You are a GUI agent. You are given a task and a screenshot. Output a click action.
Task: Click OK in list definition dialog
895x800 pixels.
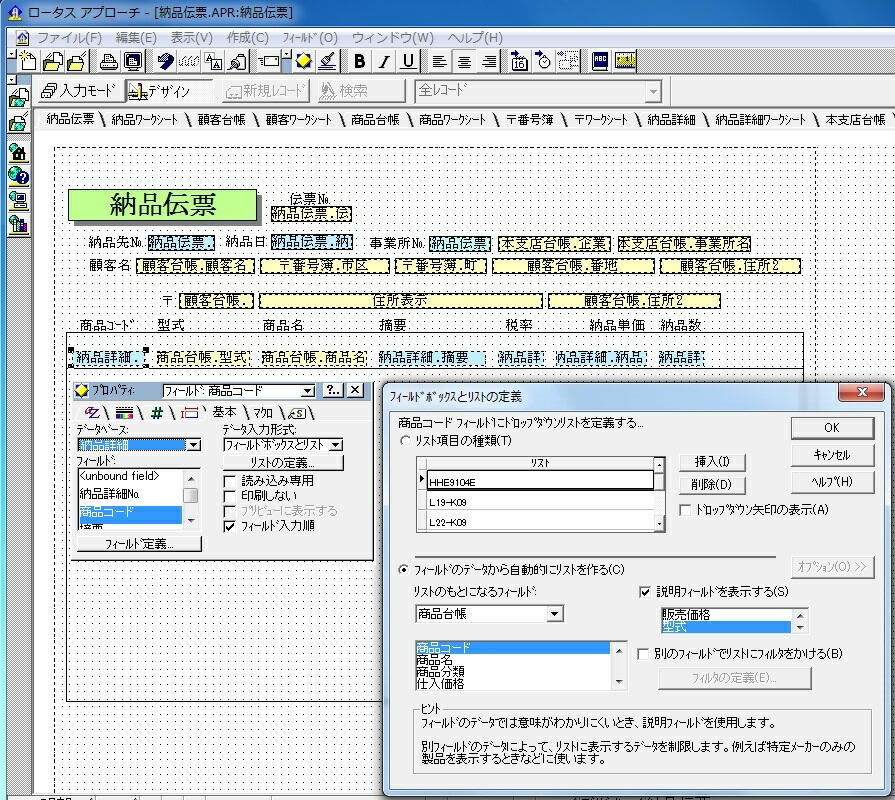click(x=832, y=428)
